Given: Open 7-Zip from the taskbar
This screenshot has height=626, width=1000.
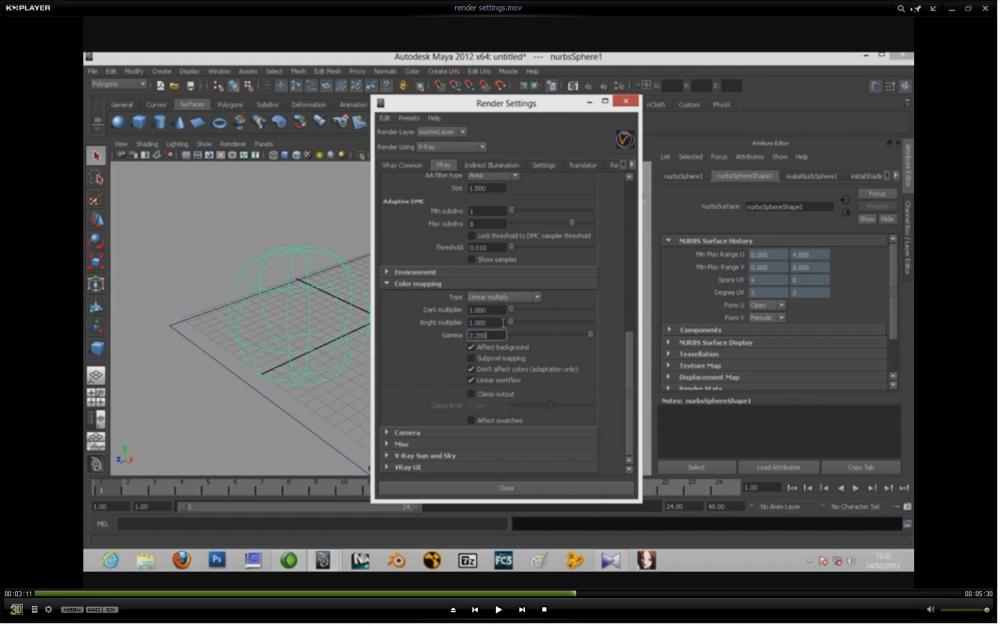Looking at the screenshot, I should 467,560.
